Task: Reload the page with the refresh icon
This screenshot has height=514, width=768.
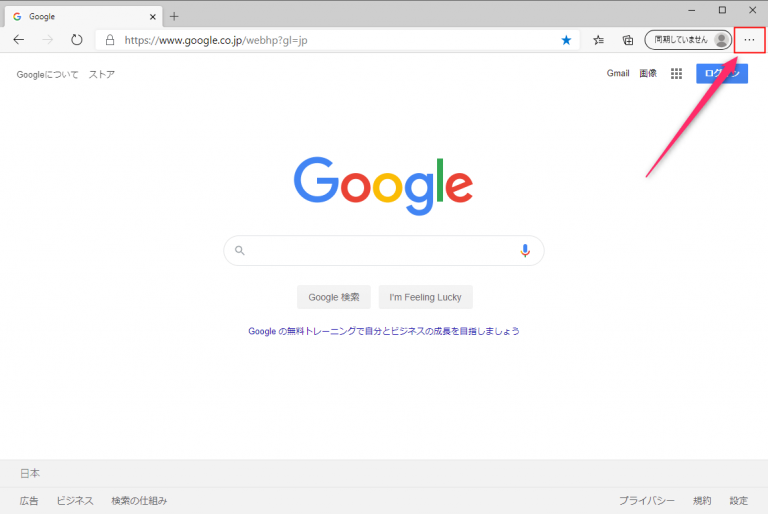Action: pyautogui.click(x=76, y=40)
